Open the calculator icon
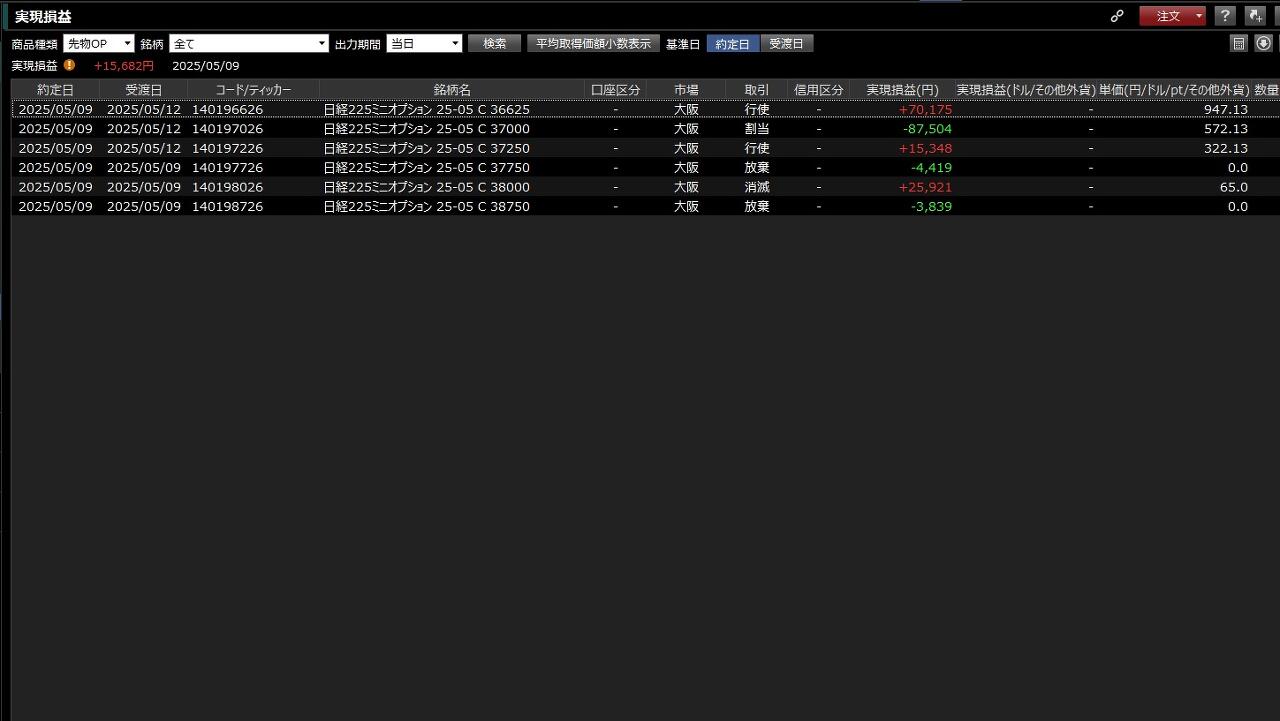 click(x=1238, y=43)
